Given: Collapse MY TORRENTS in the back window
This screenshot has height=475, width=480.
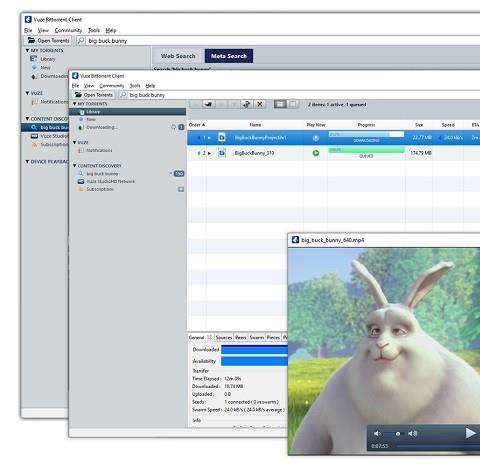Looking at the screenshot, I should pyautogui.click(x=27, y=50).
